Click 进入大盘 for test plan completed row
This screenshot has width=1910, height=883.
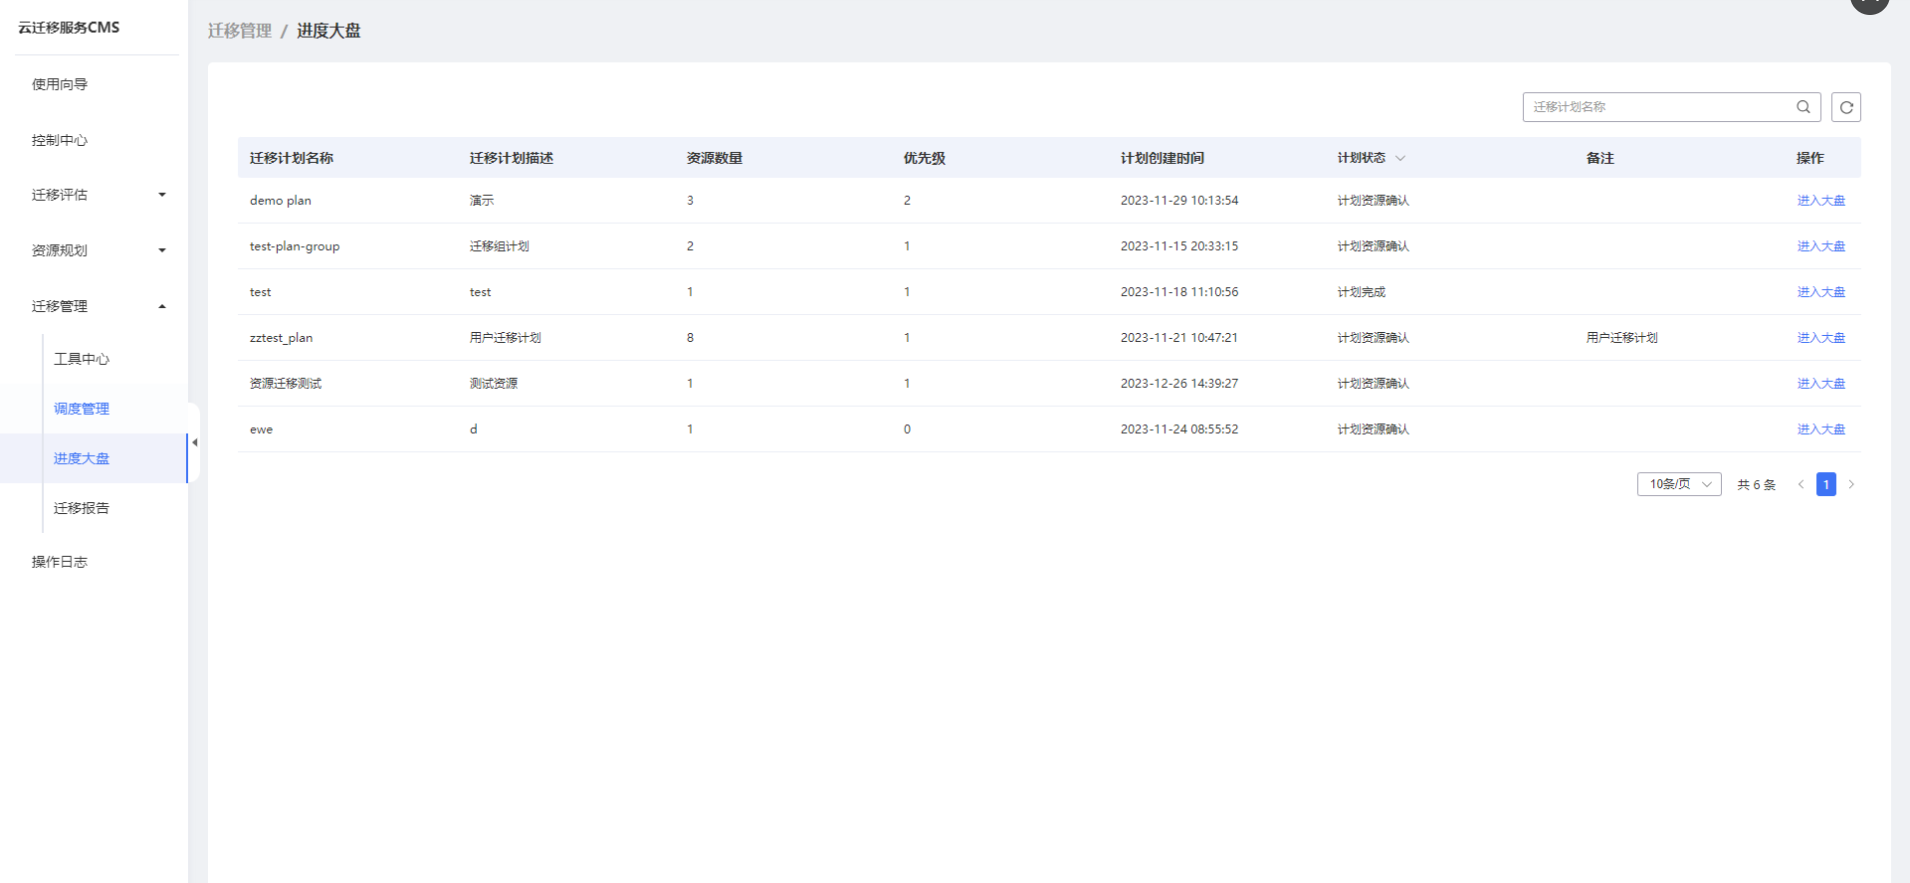tap(1821, 292)
